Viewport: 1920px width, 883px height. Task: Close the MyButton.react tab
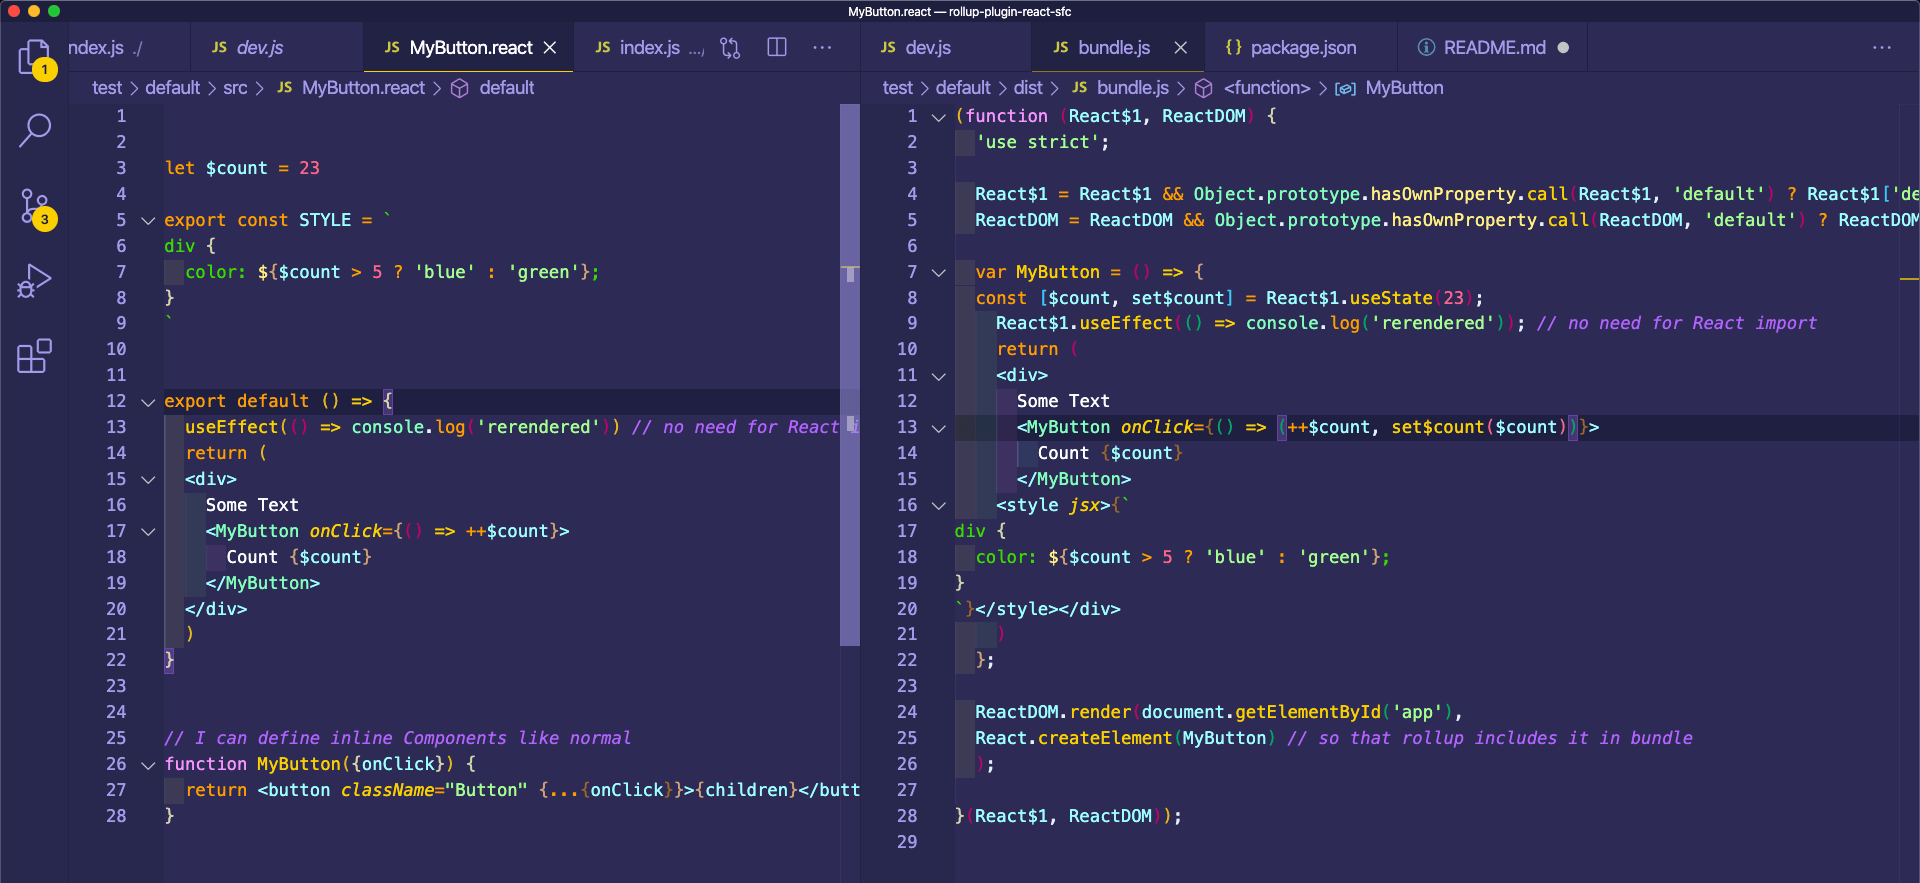(x=550, y=48)
